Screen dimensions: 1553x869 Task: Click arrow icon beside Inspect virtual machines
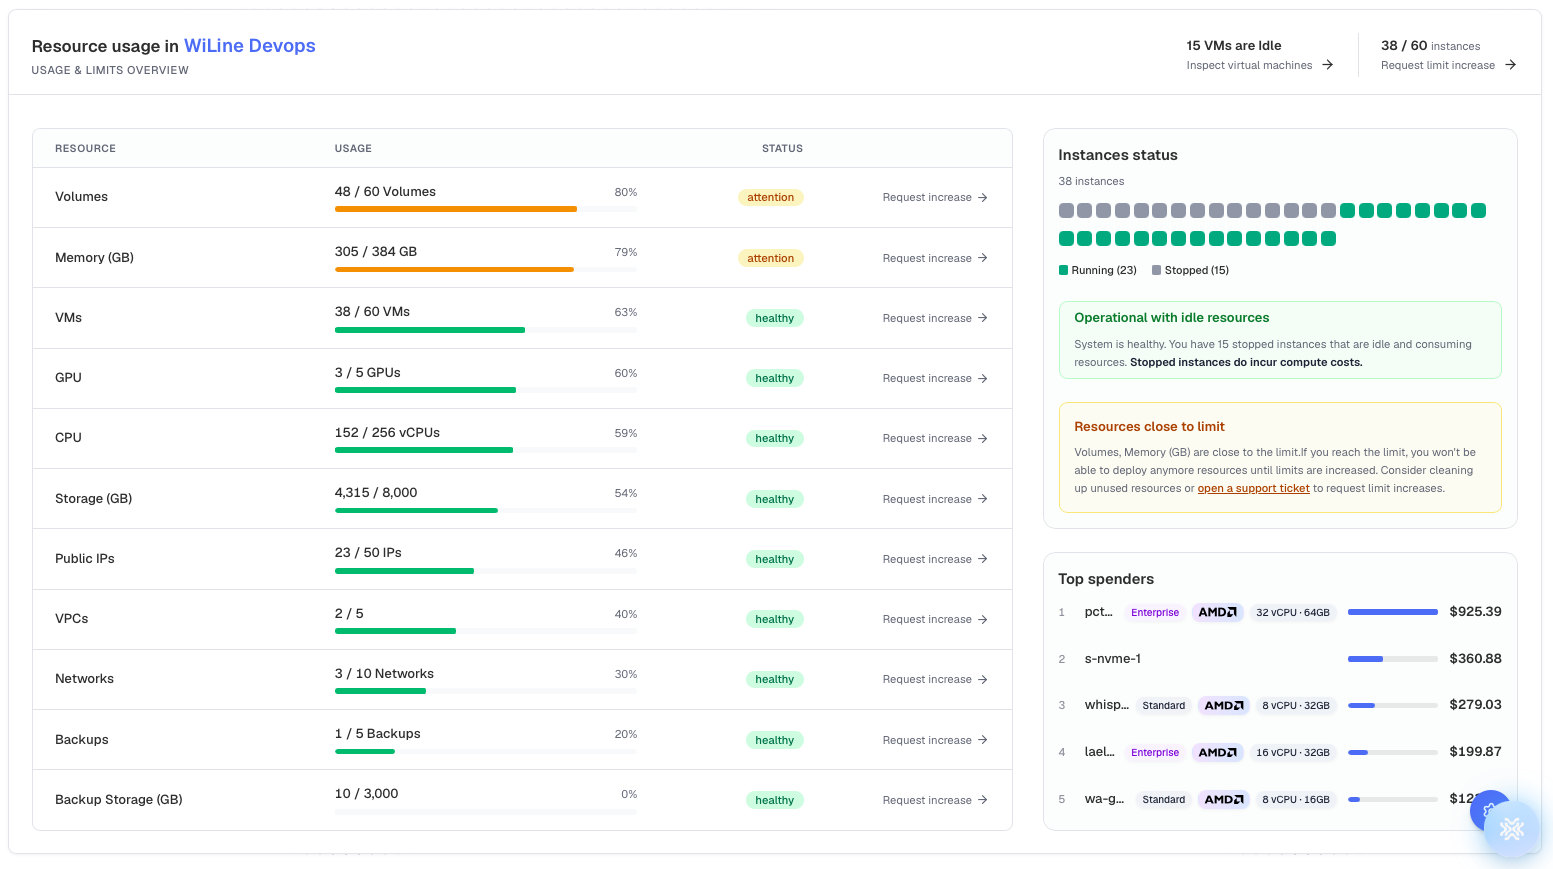click(x=1327, y=65)
